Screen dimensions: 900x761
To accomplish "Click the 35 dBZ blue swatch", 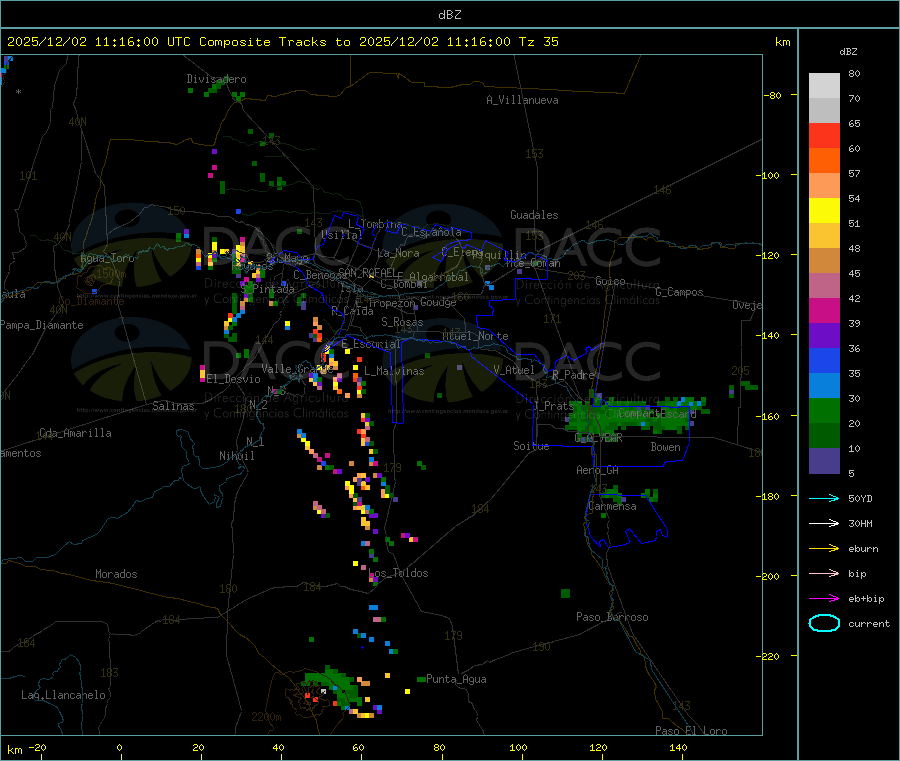I will point(824,386).
